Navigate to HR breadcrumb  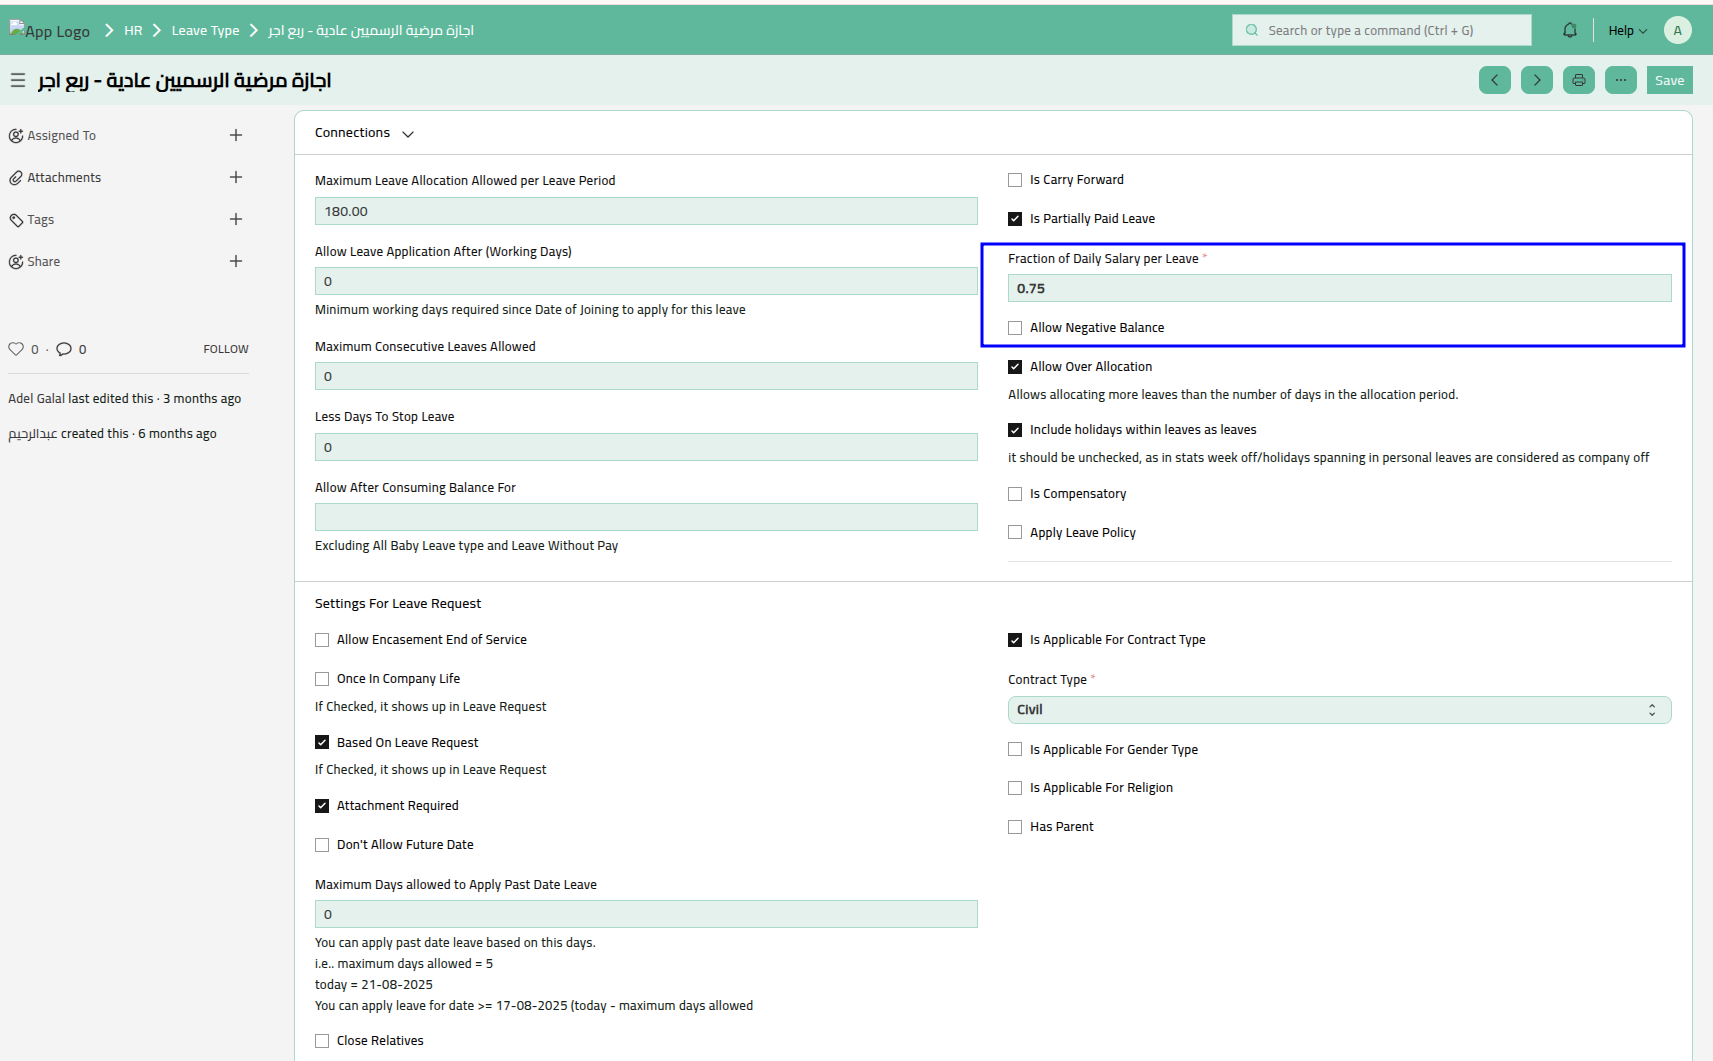click(x=133, y=31)
